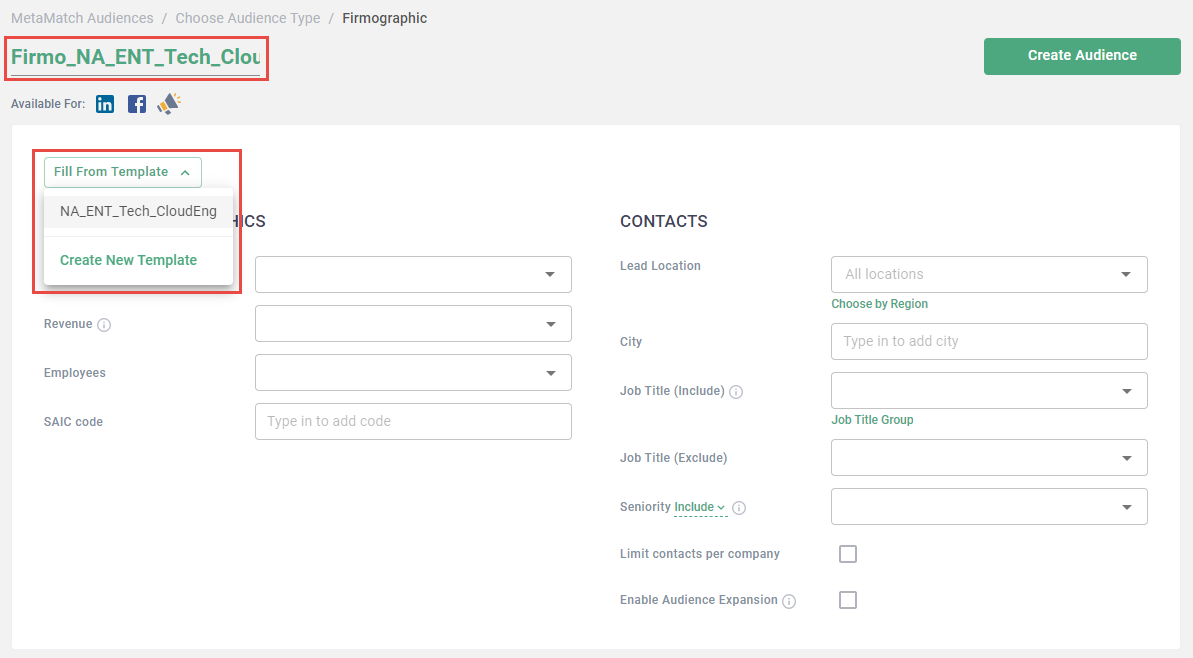
Task: Go to MetaMatch Audiences breadcrumb
Action: tap(82, 18)
